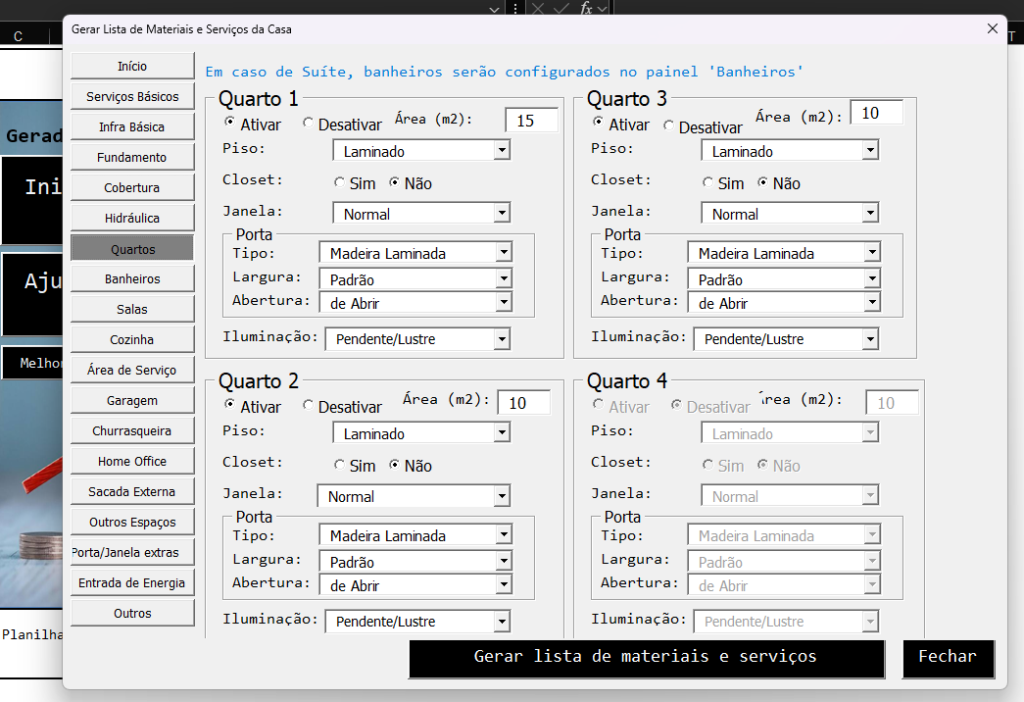The width and height of the screenshot is (1024, 702).
Task: Open Outros Espaços panel
Action: pos(132,522)
